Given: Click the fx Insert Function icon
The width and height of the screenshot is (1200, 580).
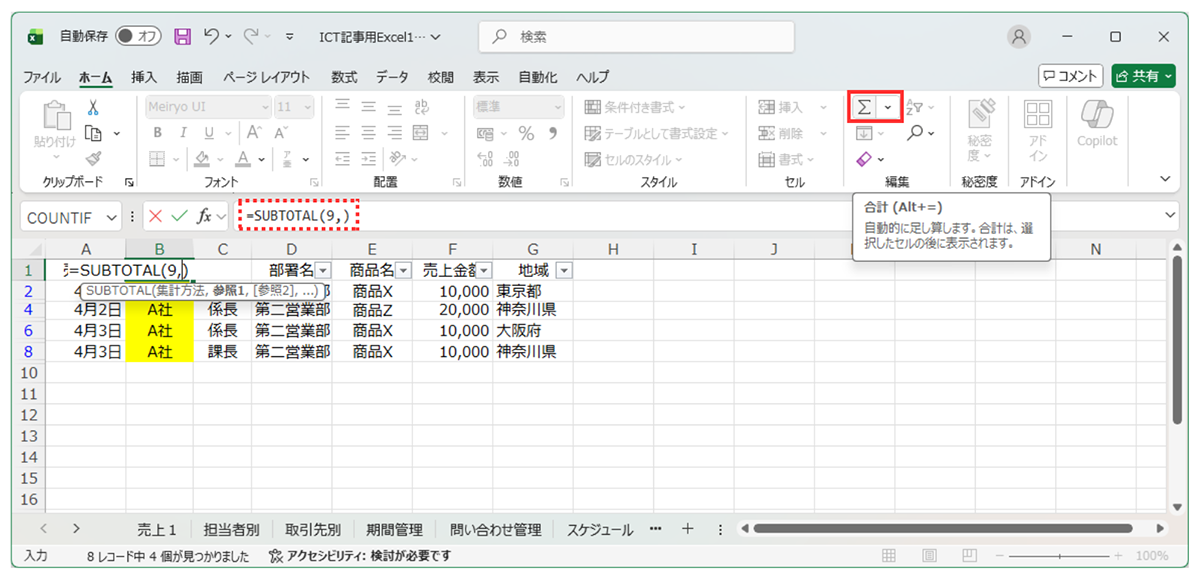Looking at the screenshot, I should (204, 216).
